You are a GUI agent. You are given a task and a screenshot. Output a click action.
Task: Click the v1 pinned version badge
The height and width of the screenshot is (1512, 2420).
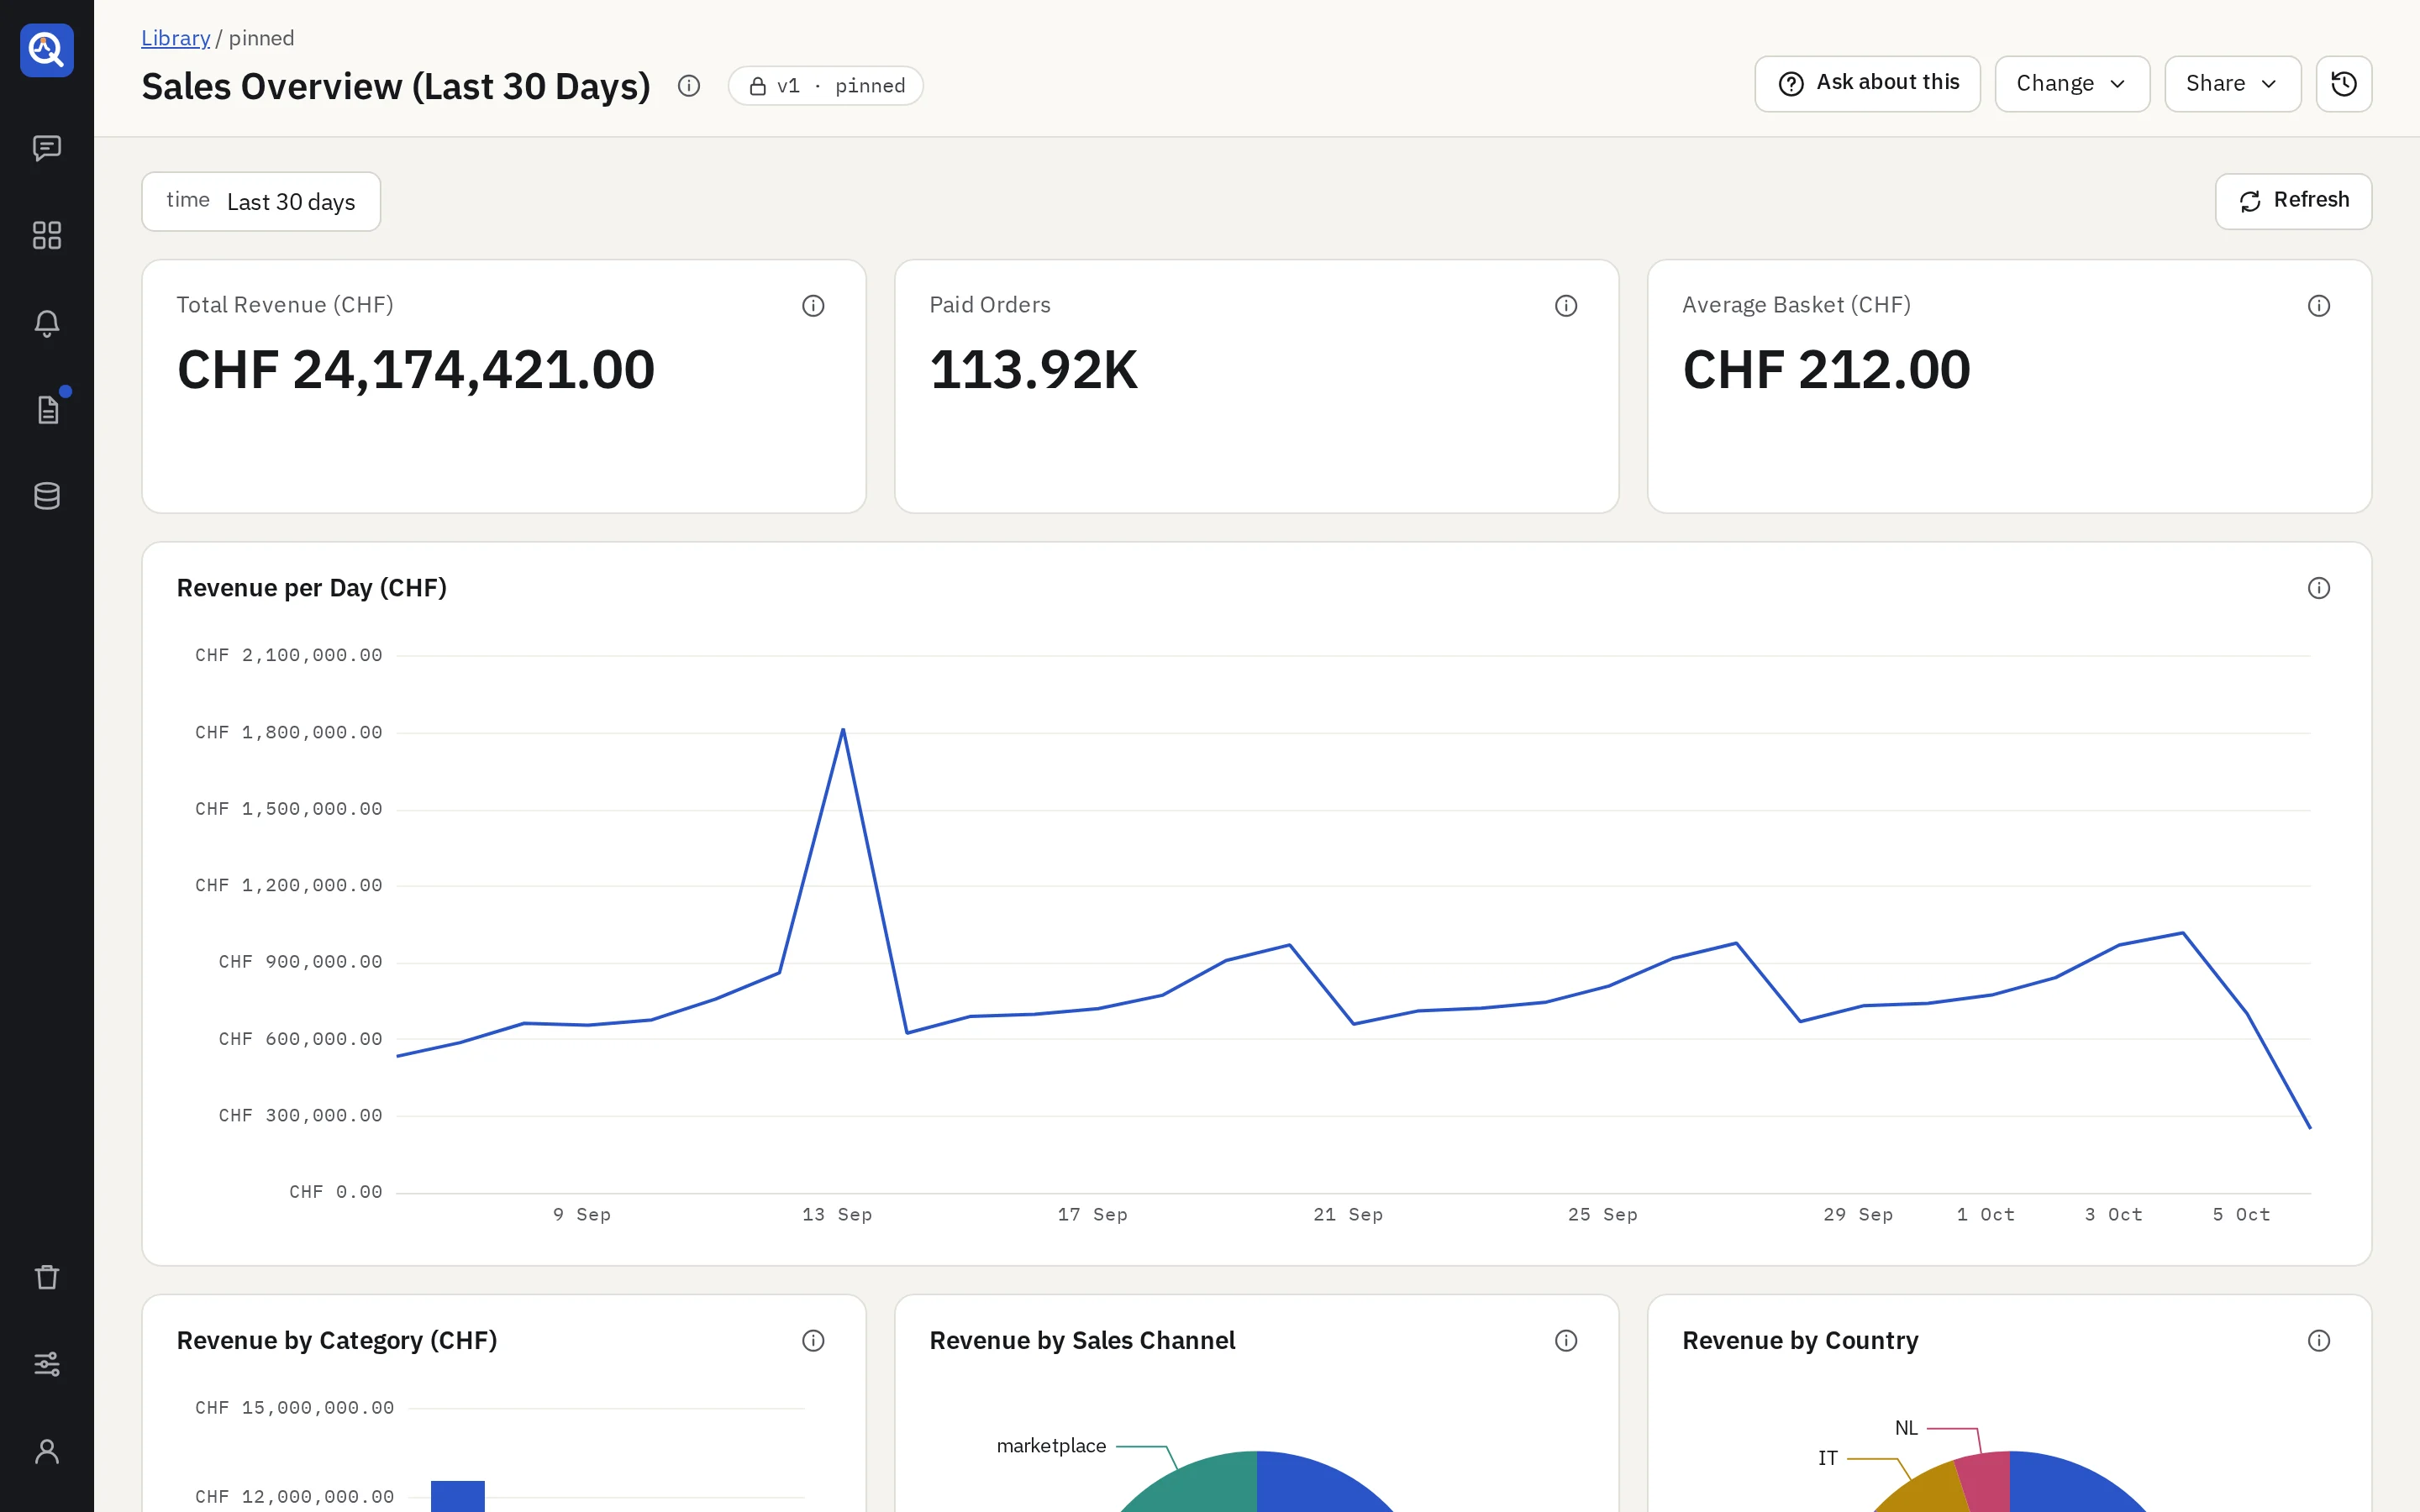825,86
